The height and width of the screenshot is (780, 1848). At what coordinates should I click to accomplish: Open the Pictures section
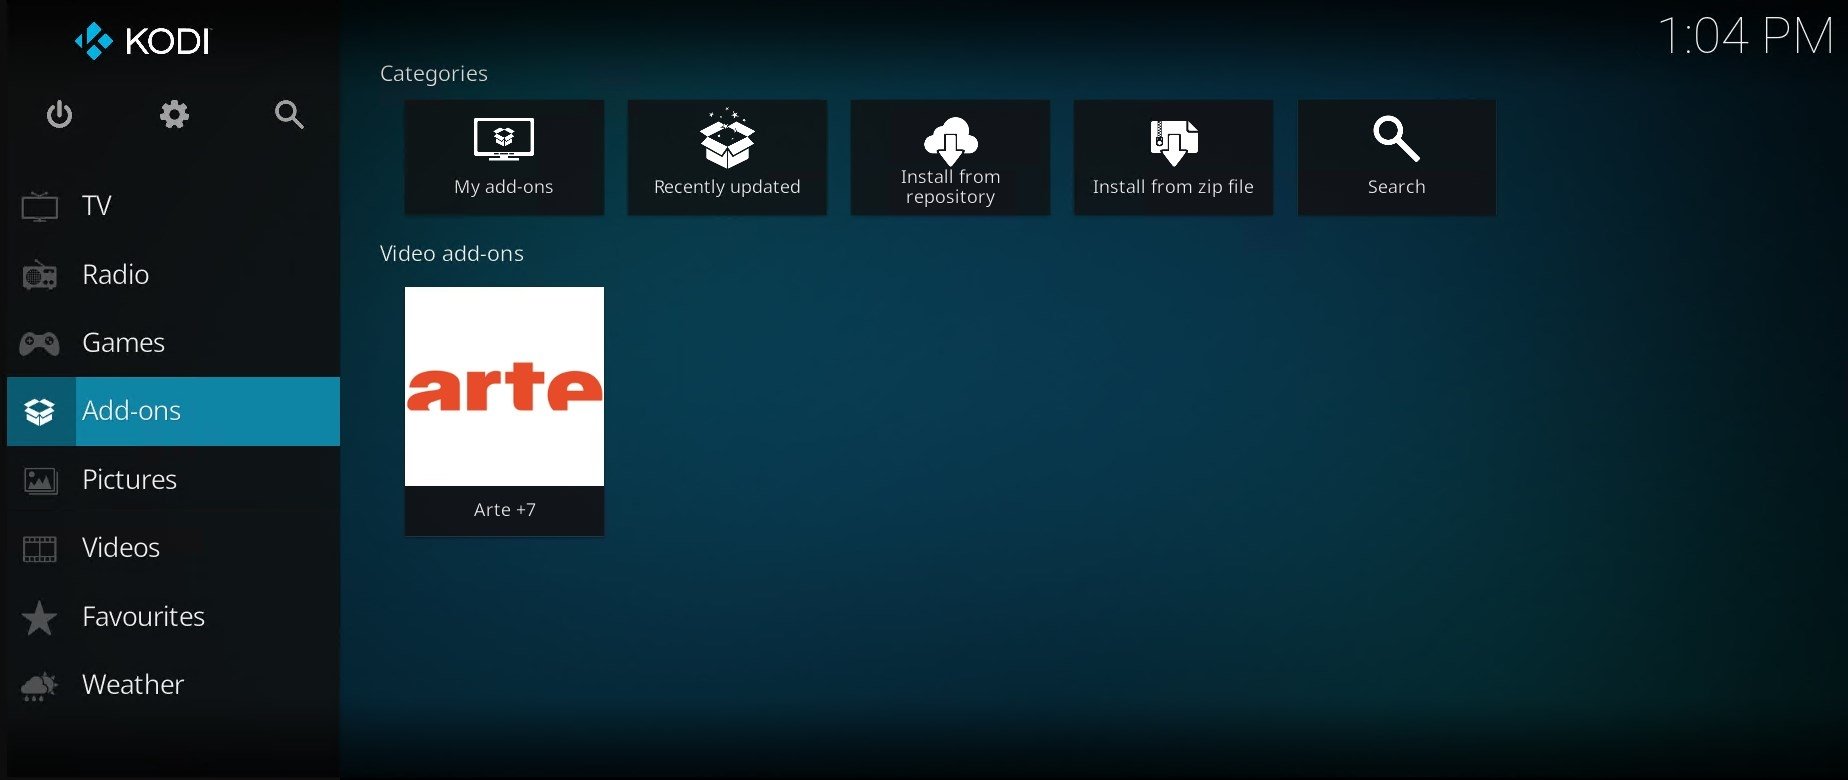[x=173, y=480]
